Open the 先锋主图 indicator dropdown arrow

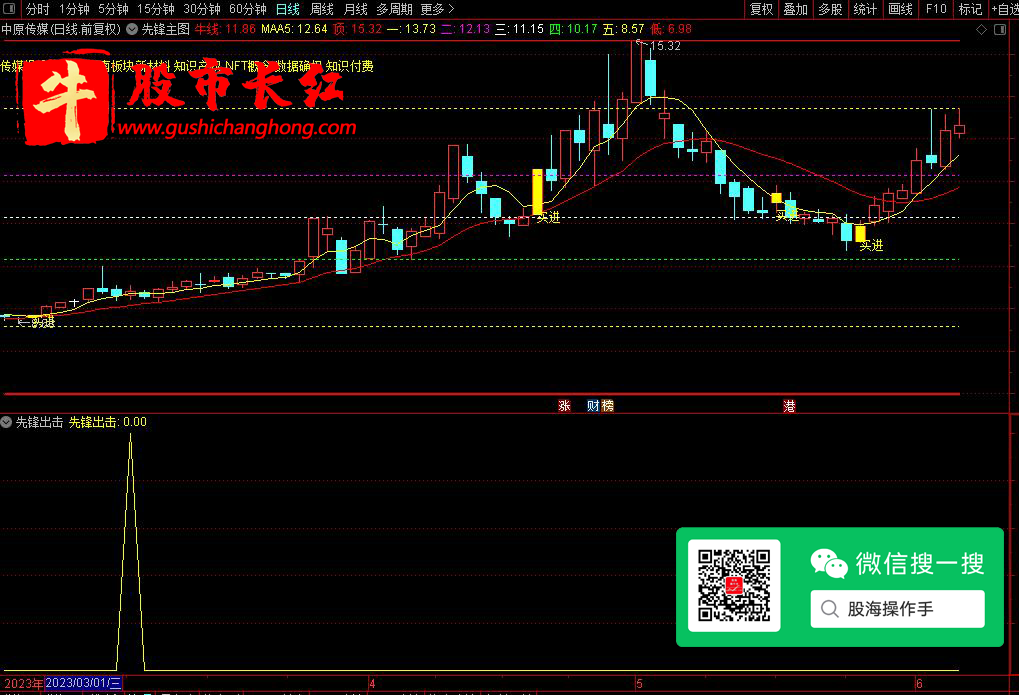(x=132, y=29)
